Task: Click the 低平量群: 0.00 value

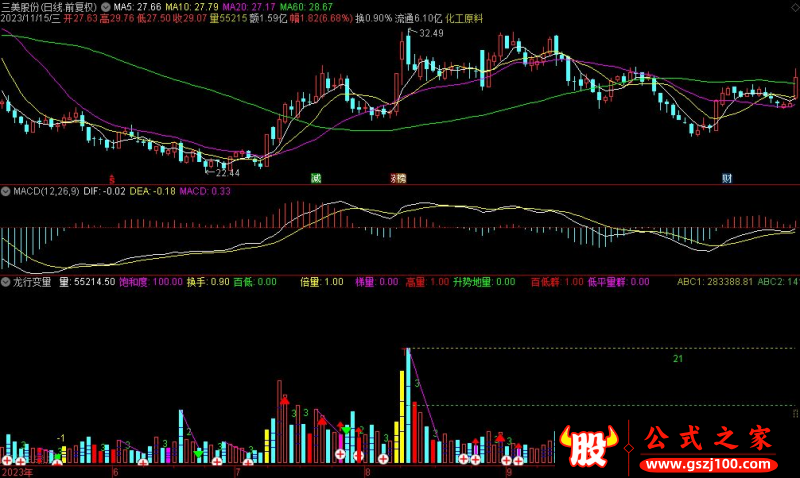Action: pos(618,282)
